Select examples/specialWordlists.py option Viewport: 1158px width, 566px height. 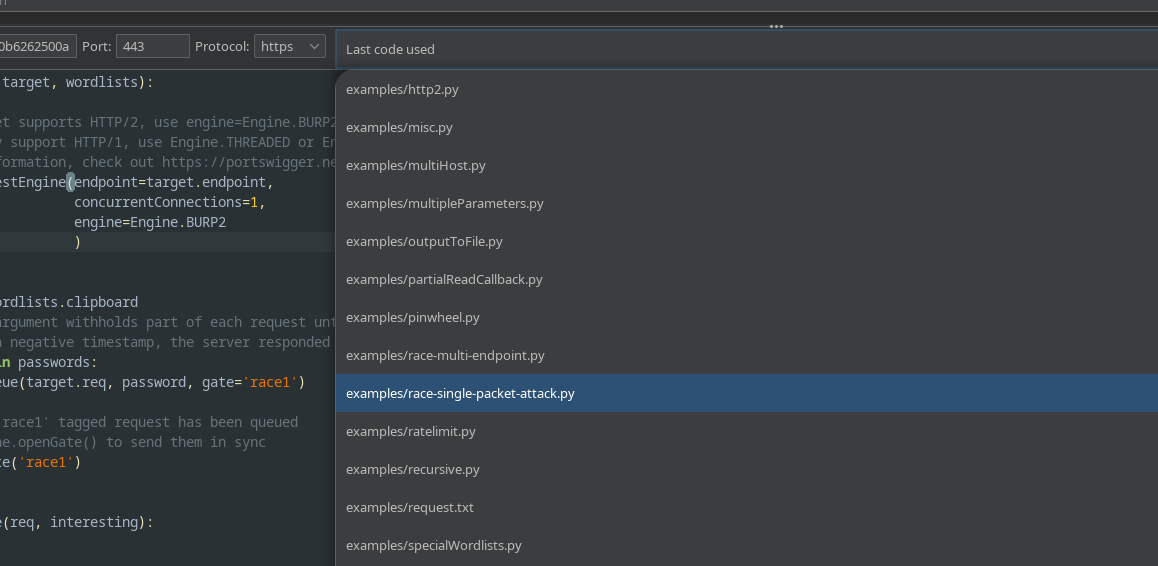tap(433, 545)
